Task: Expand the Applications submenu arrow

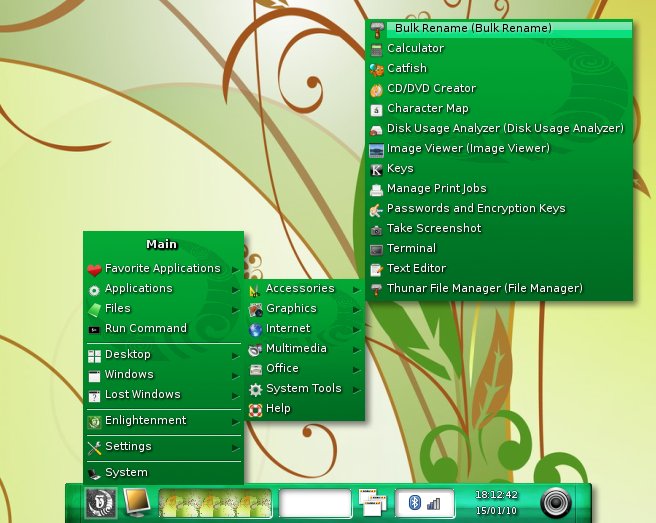Action: 236,290
